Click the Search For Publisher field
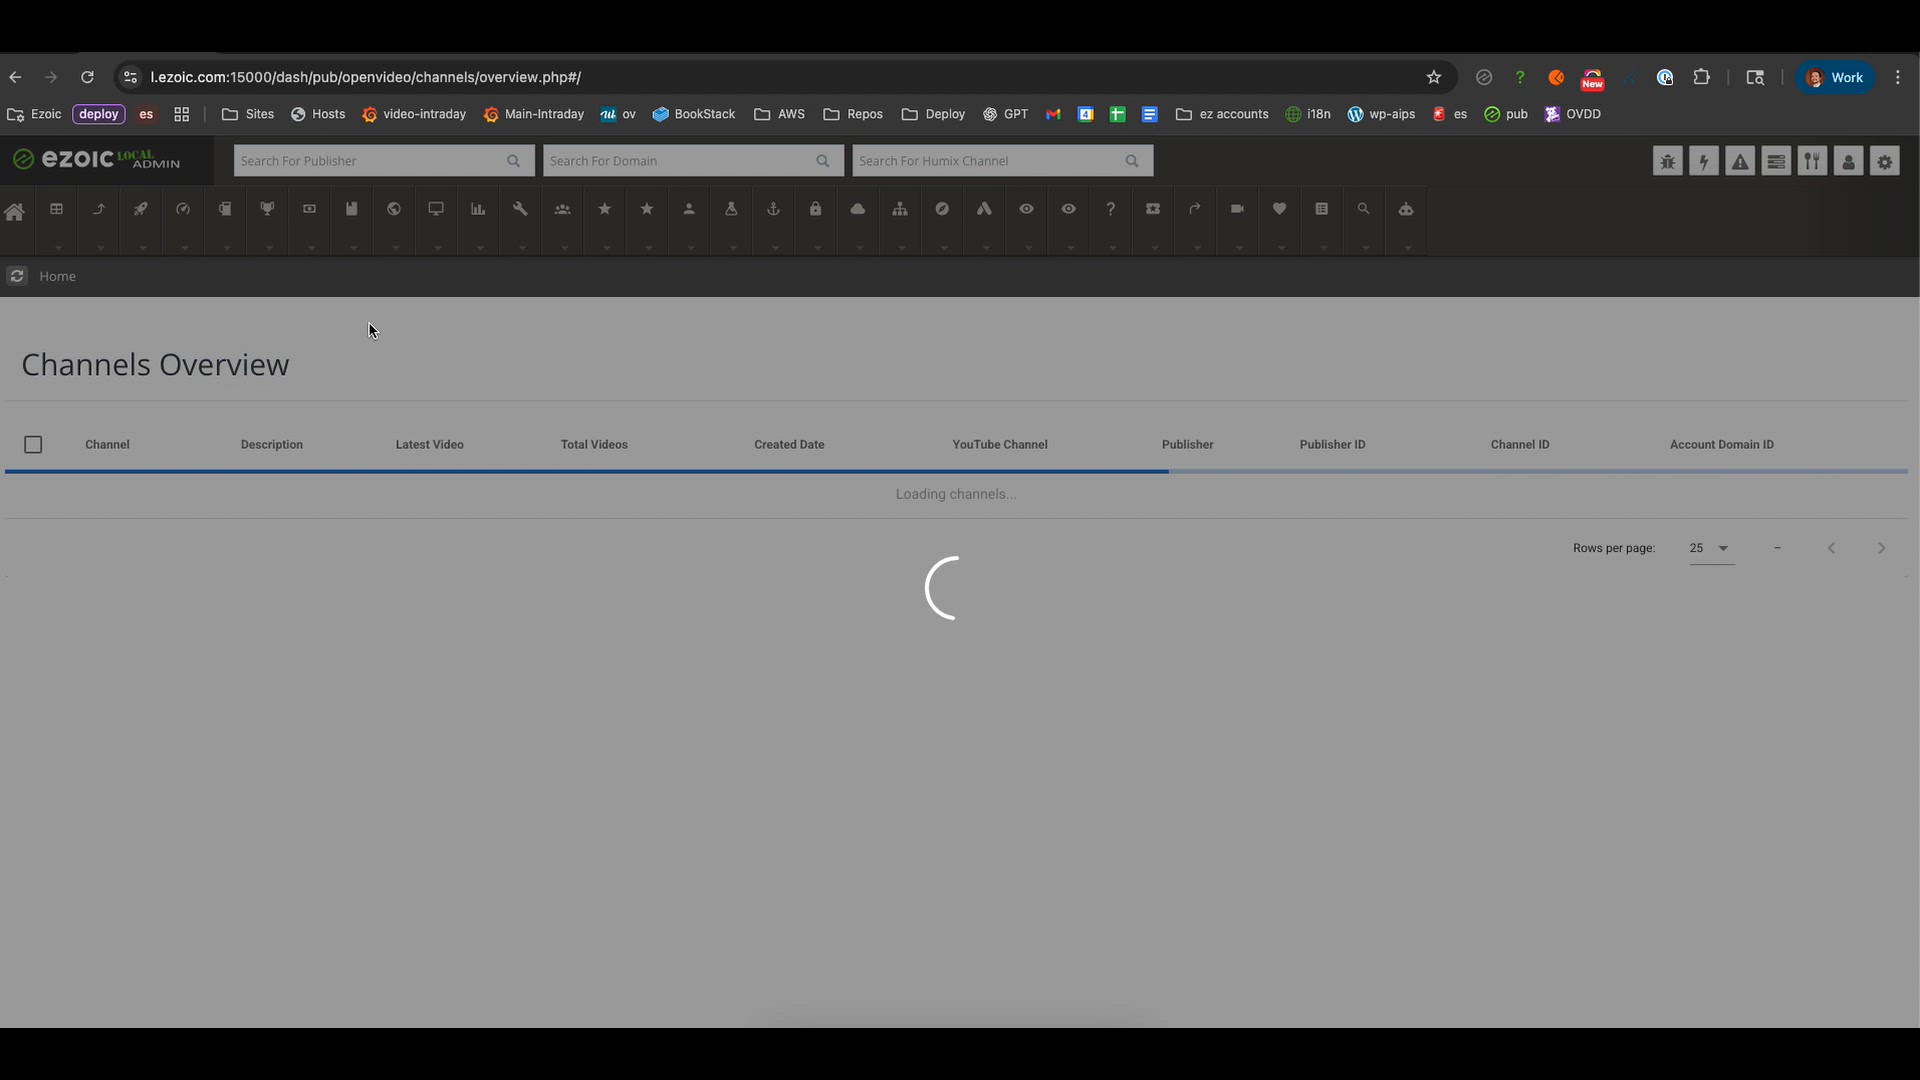The image size is (1920, 1080). [x=370, y=161]
